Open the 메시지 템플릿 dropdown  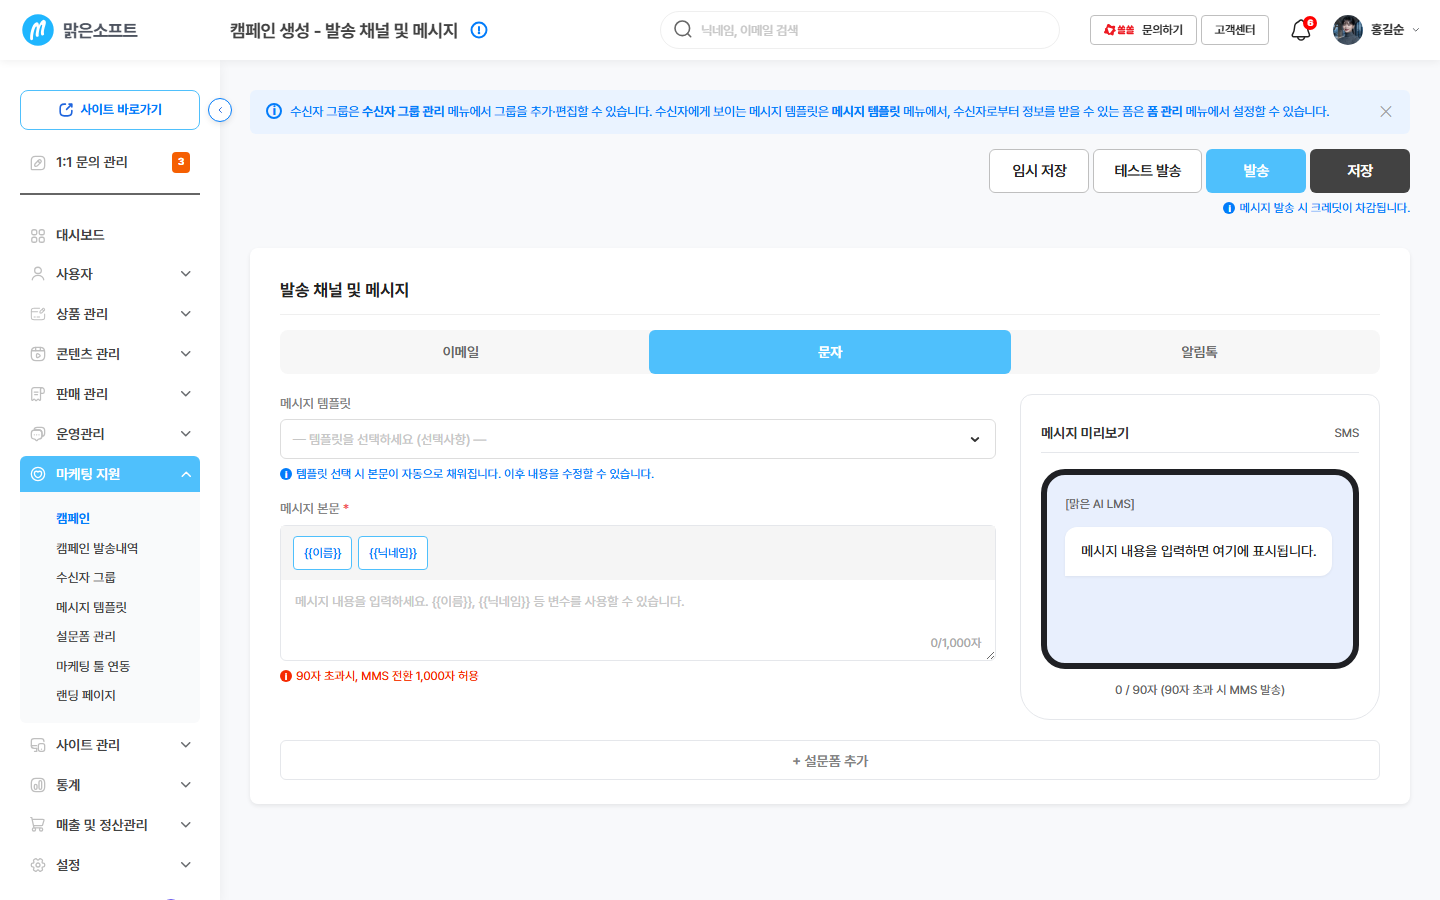click(x=638, y=439)
